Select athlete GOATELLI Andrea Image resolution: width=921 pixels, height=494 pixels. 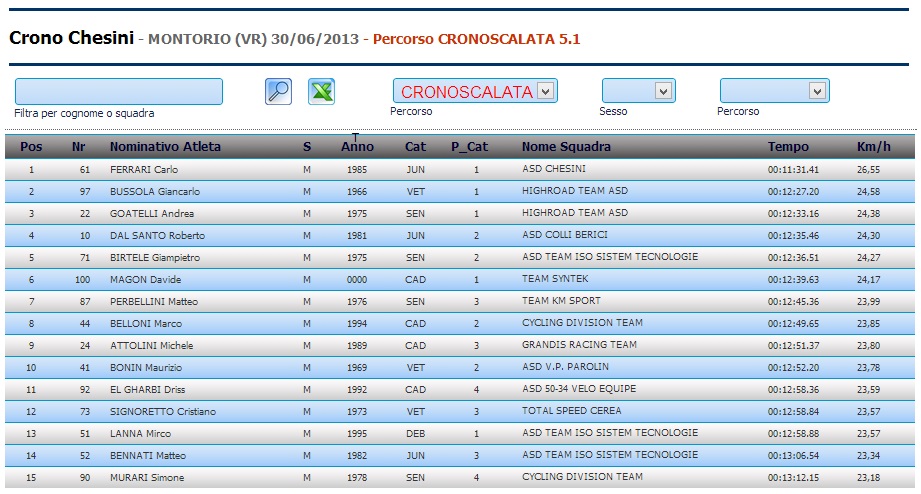click(x=152, y=213)
